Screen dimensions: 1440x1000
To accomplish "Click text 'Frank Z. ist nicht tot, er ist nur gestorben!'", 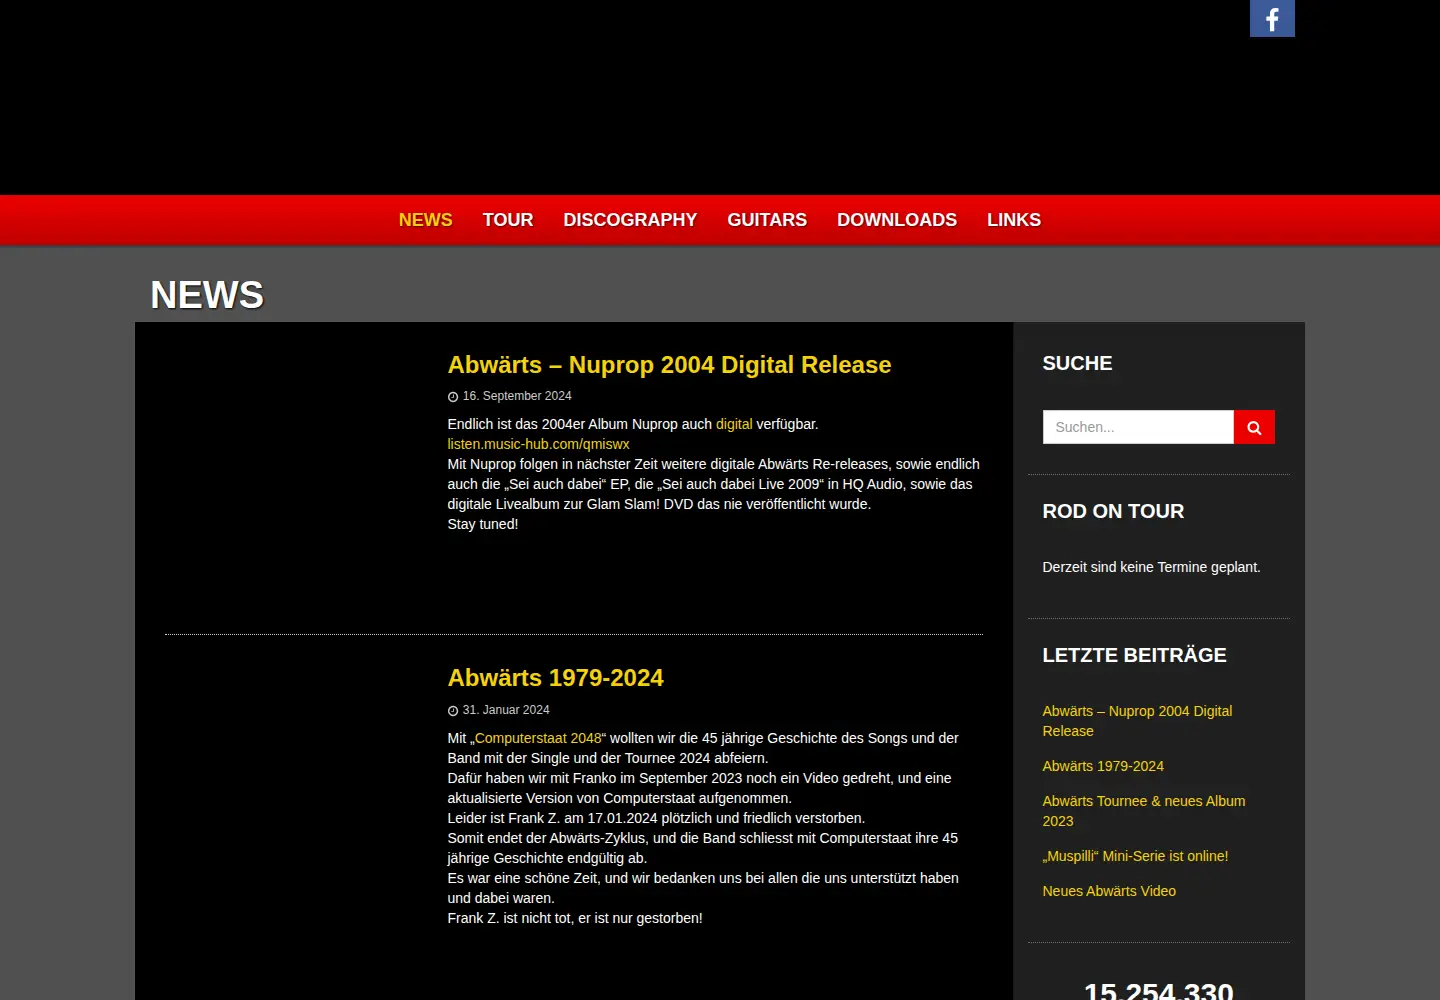I will pyautogui.click(x=575, y=918).
